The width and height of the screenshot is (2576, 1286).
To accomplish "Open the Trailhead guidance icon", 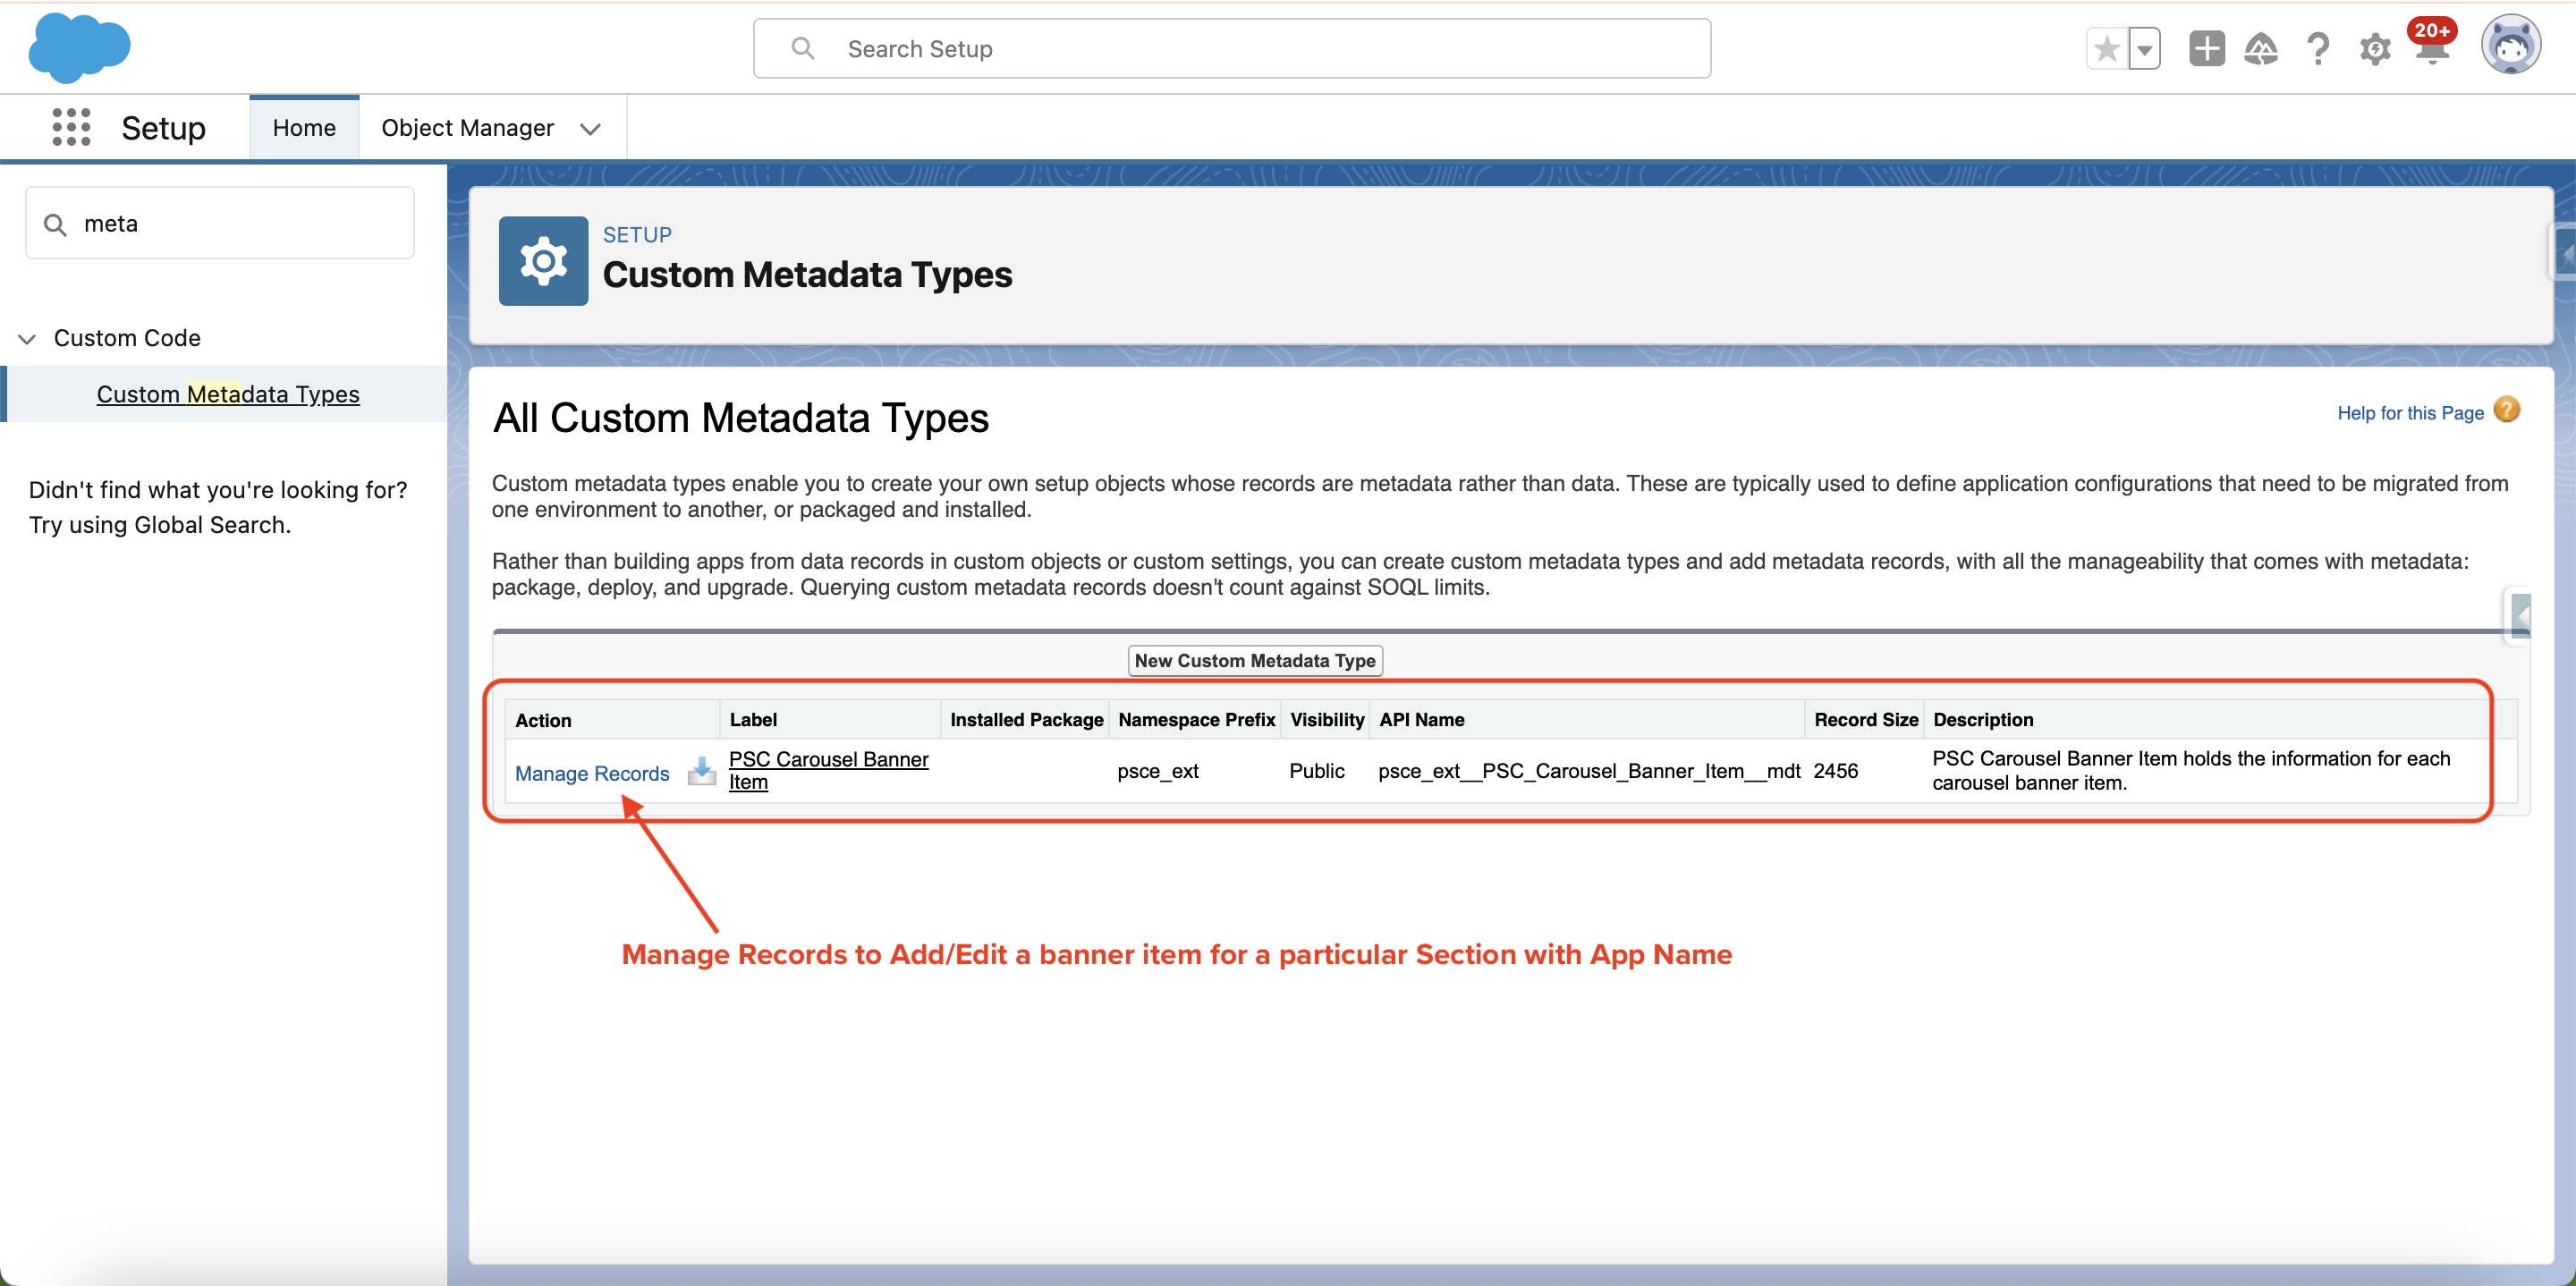I will pos(2261,48).
